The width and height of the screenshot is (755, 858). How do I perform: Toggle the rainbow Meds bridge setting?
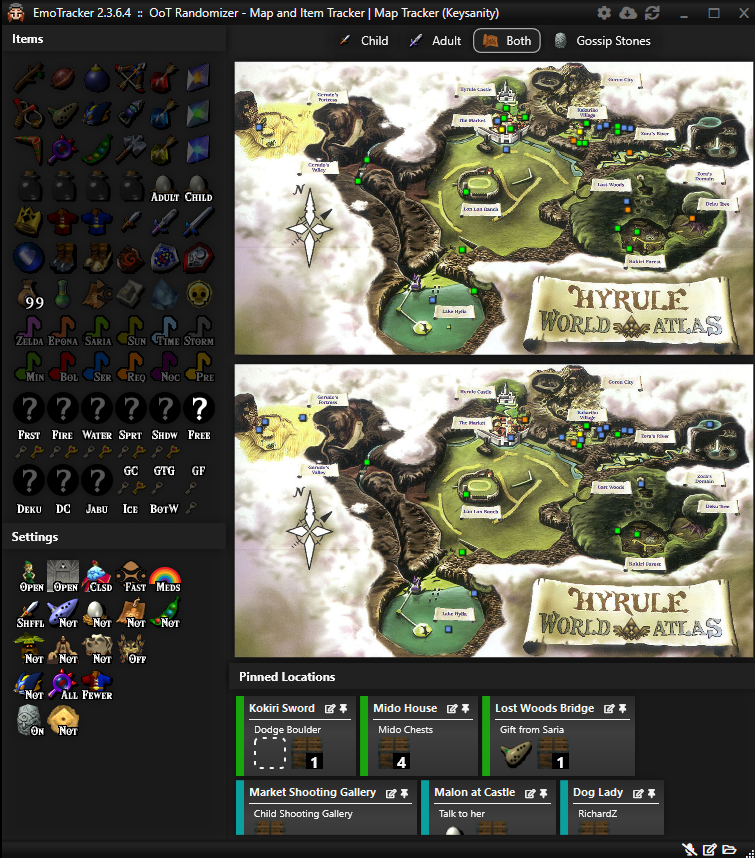pyautogui.click(x=165, y=577)
